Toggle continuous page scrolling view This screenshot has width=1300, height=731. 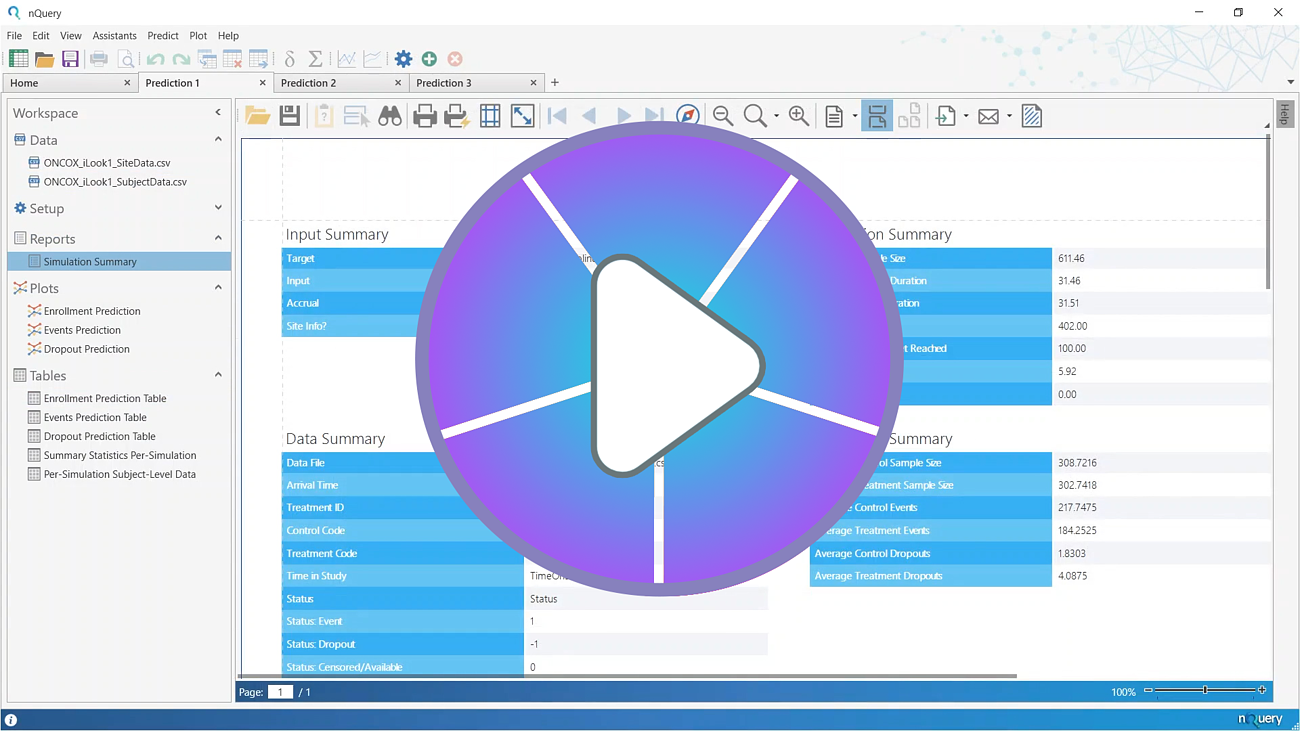point(877,117)
